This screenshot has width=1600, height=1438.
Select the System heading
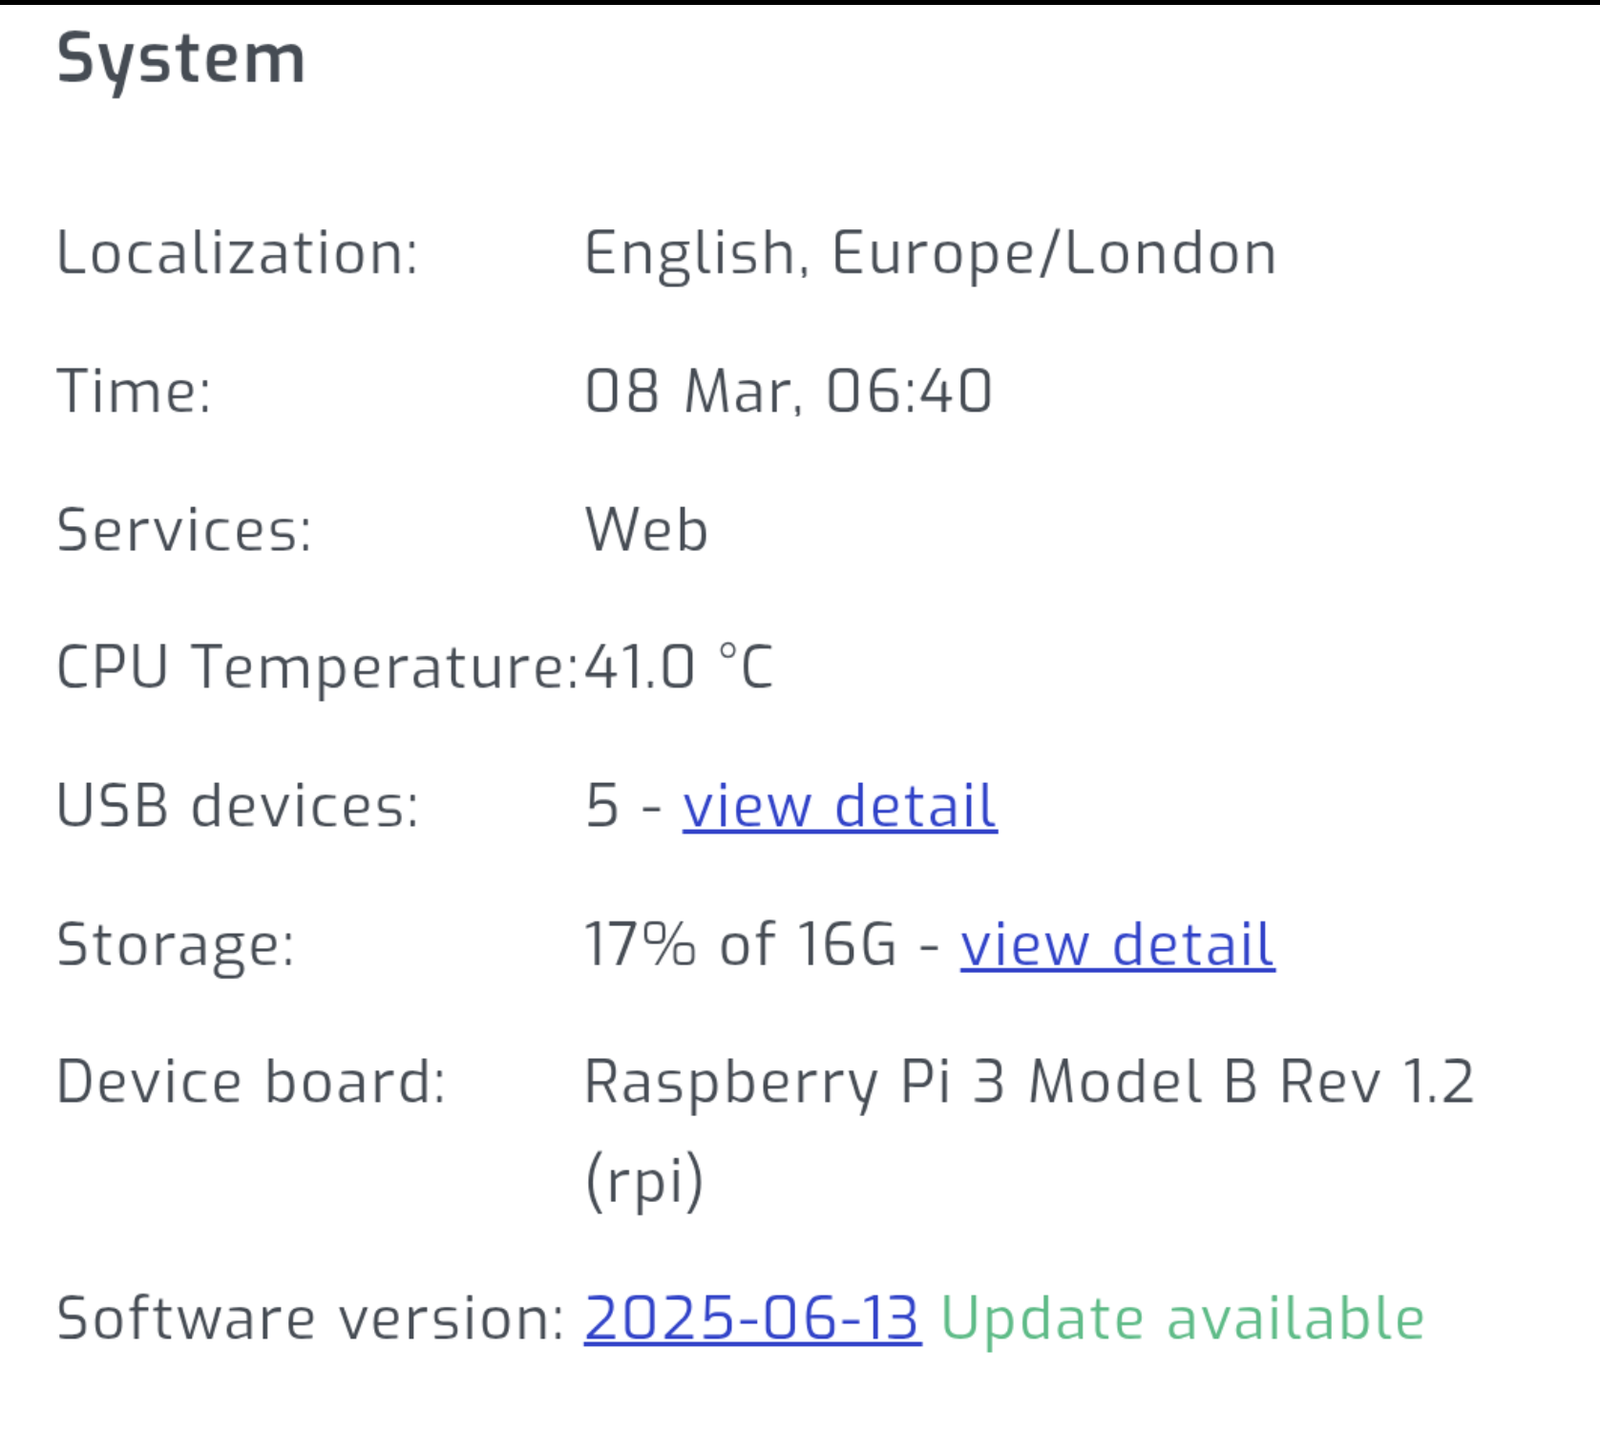(180, 57)
